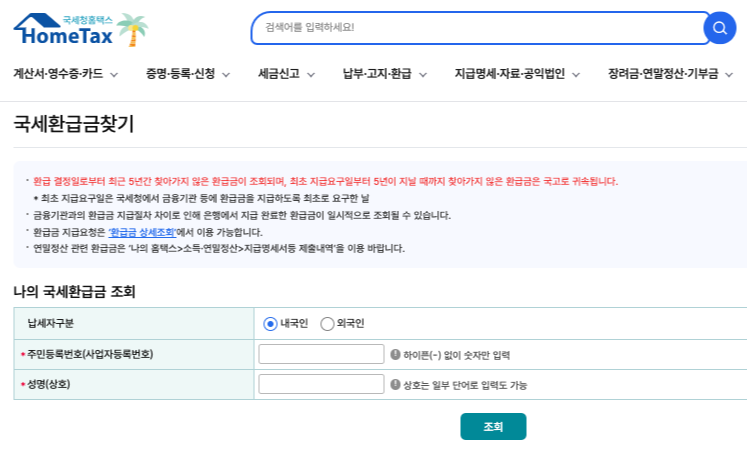Expand the chevron next to 계산서·영수증·카드

coord(114,75)
